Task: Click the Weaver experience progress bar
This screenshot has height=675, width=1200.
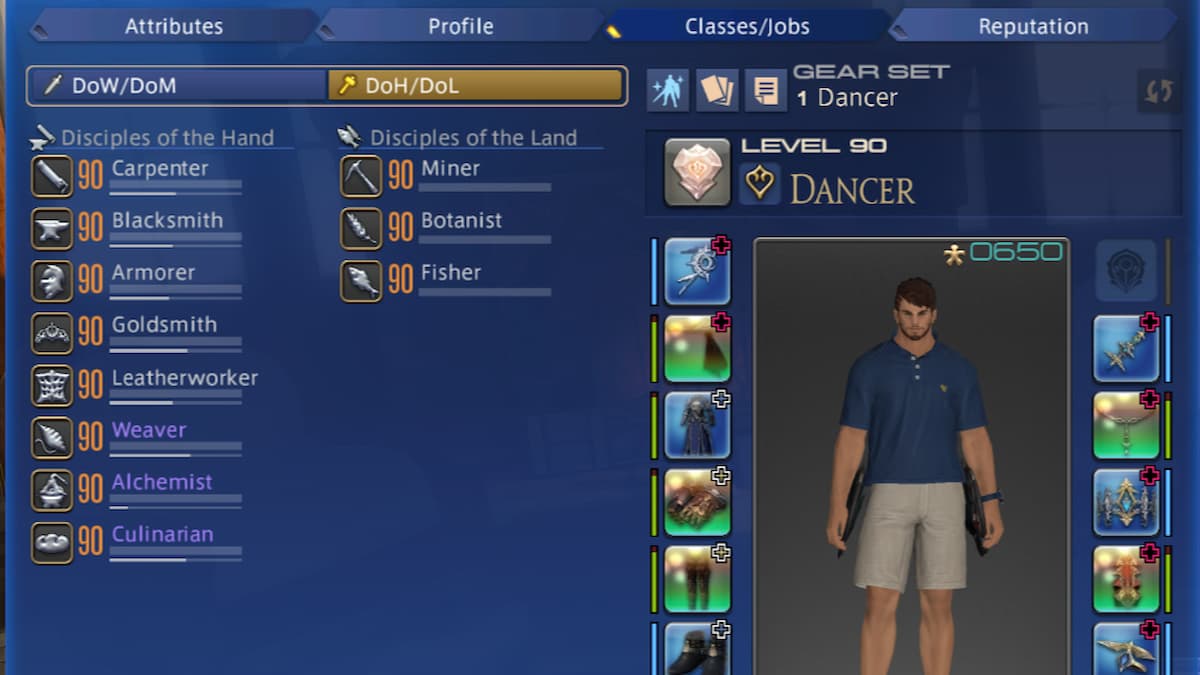Action: [x=176, y=453]
